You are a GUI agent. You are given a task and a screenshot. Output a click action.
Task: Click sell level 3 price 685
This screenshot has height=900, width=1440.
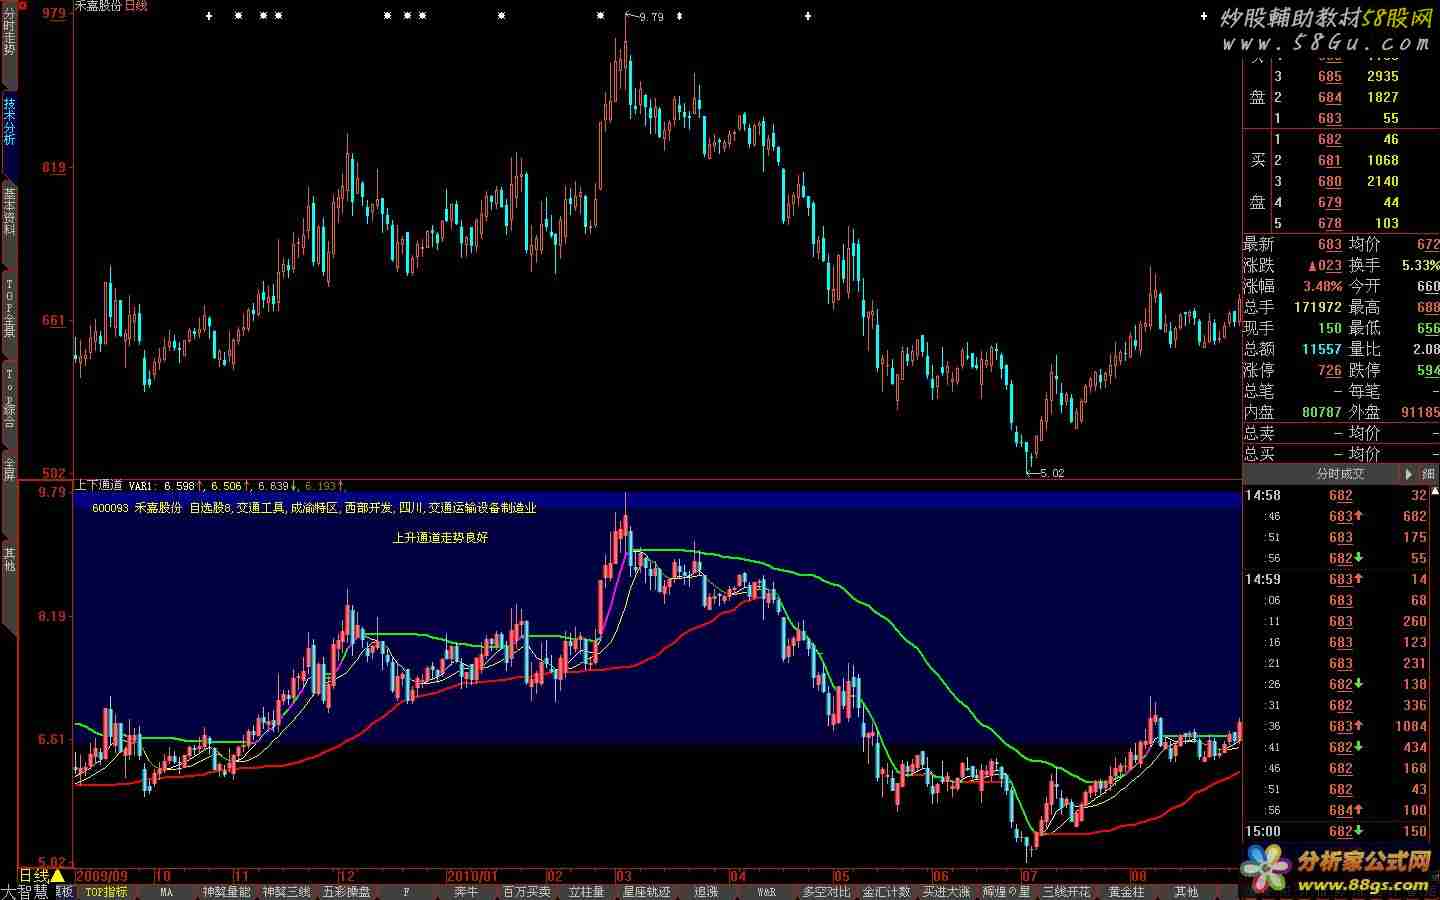[x=1329, y=76]
